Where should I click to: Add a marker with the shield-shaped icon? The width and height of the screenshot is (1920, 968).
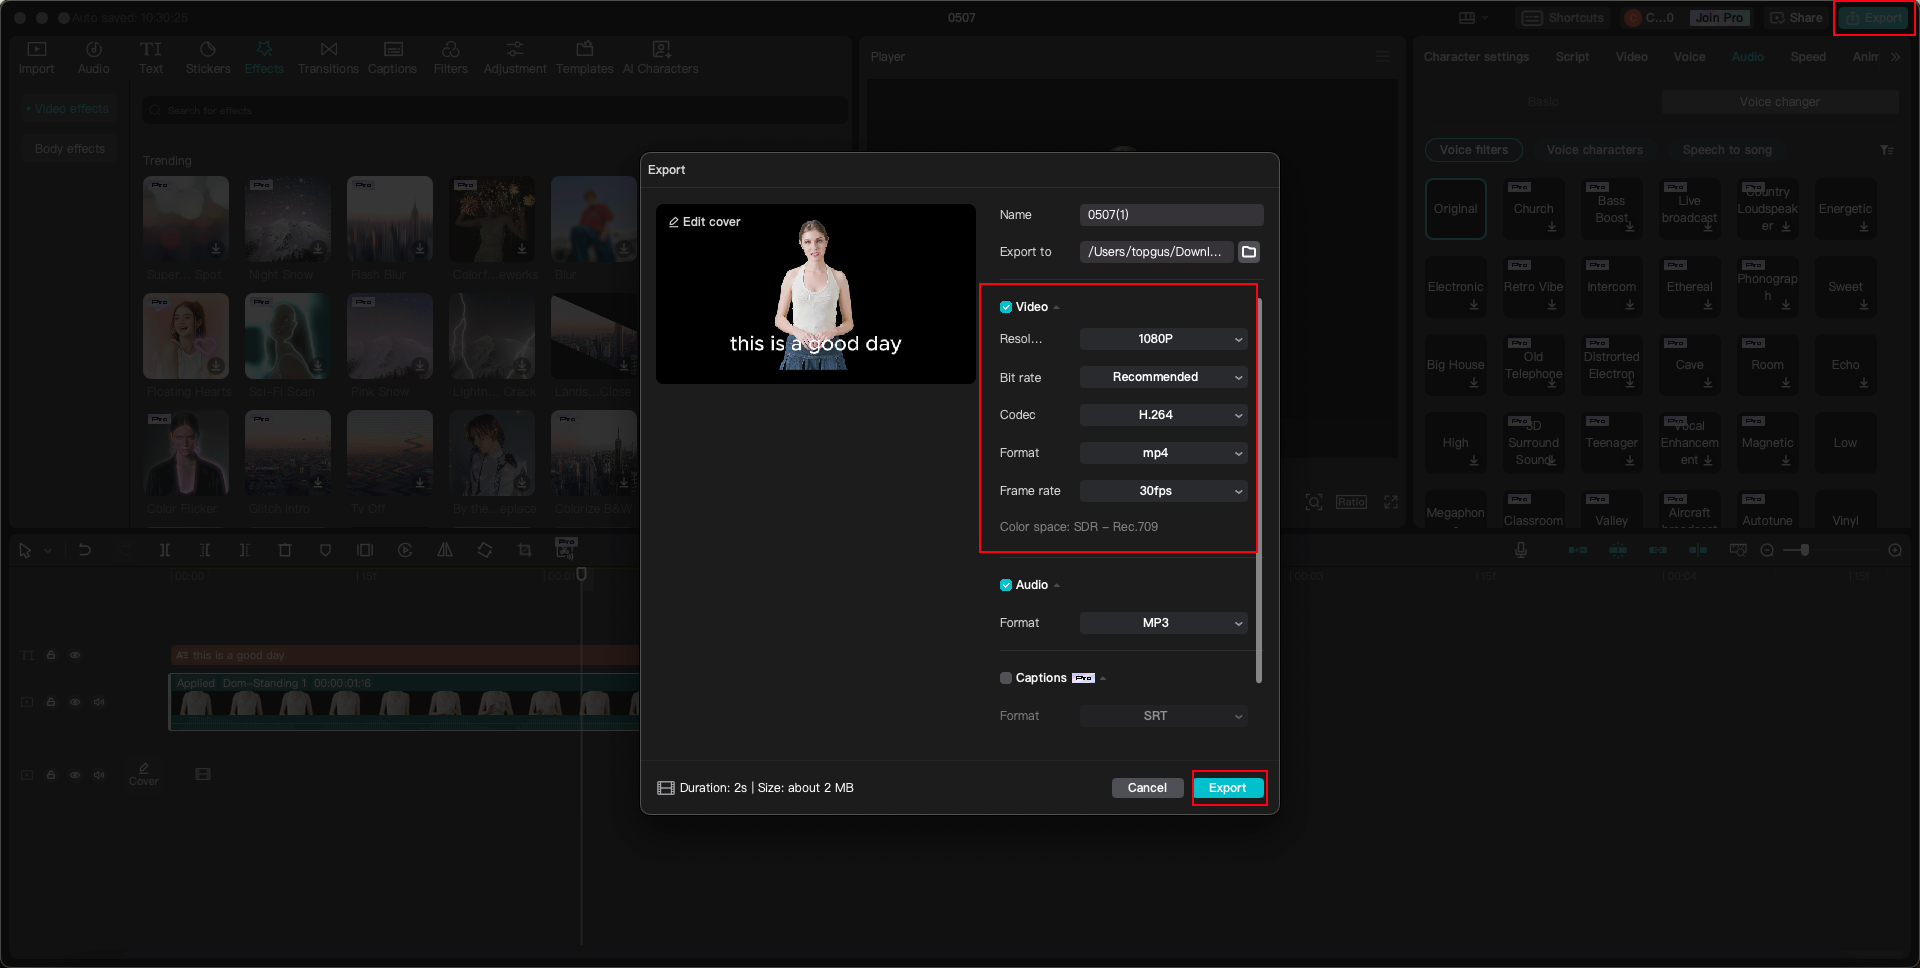325,550
